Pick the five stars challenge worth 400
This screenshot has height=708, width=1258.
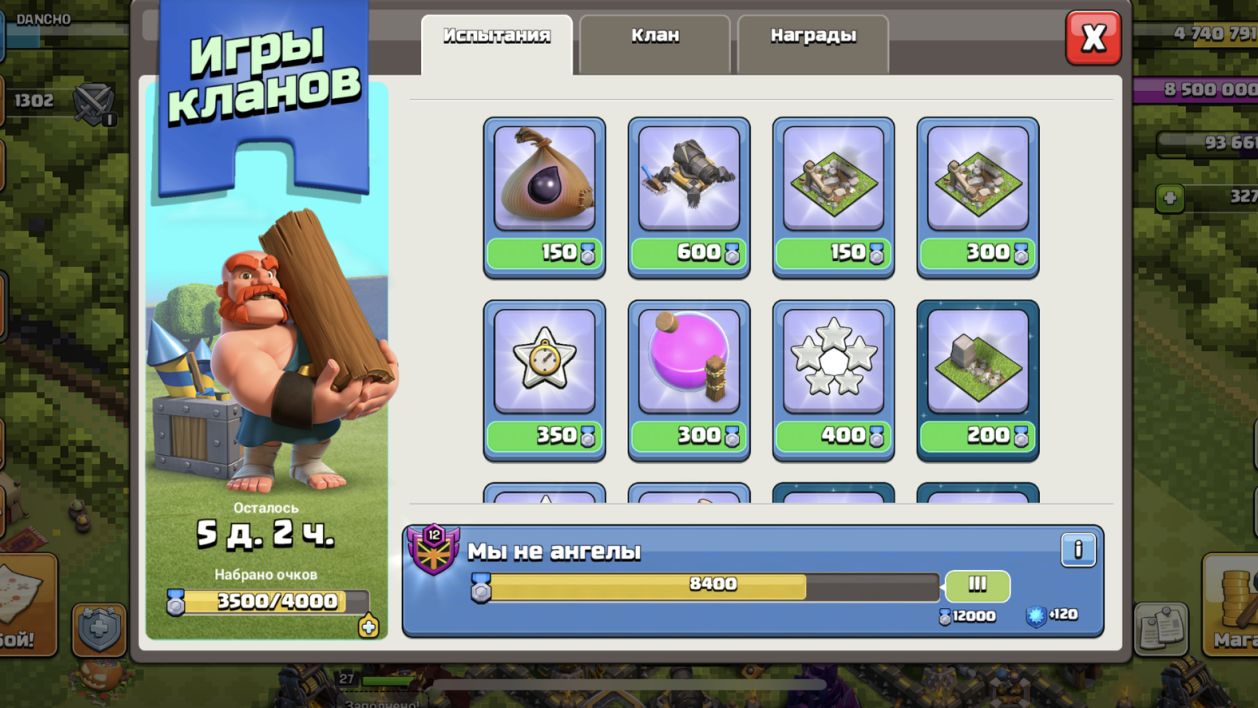pyautogui.click(x=833, y=380)
